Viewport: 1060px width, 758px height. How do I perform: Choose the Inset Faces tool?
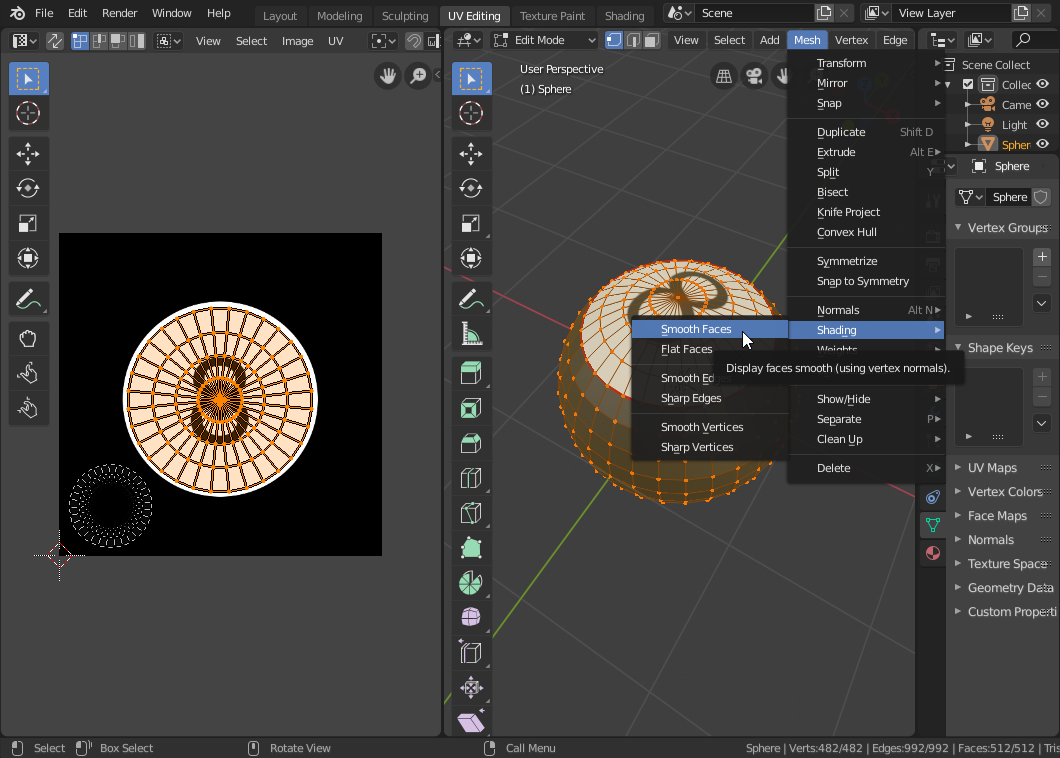coord(471,408)
